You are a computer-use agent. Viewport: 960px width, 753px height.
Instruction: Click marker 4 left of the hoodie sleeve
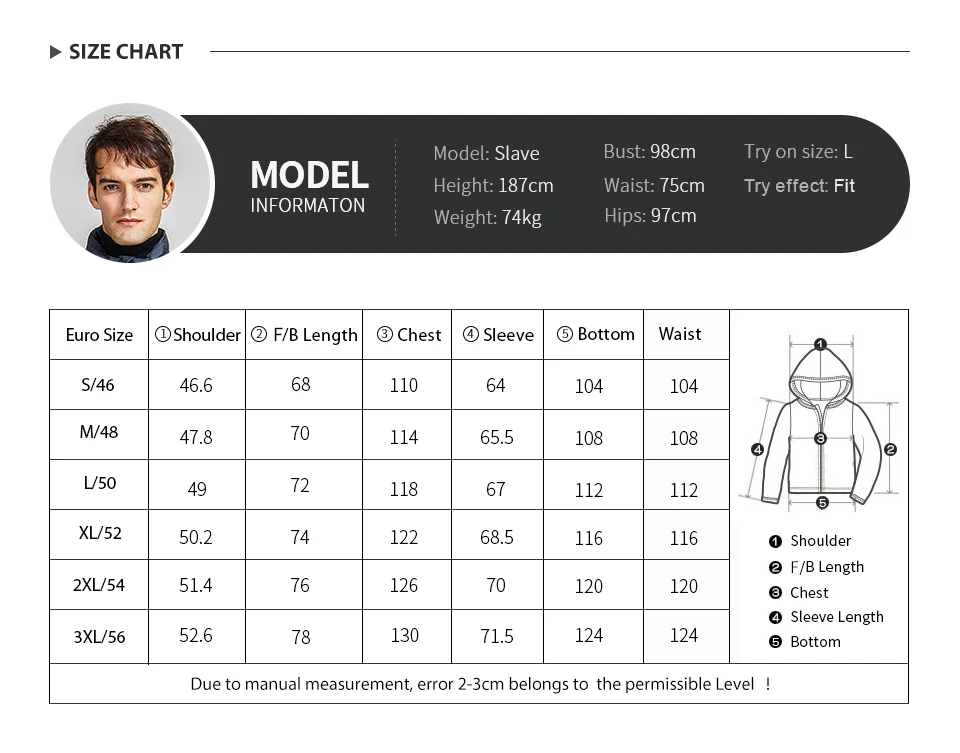click(757, 450)
